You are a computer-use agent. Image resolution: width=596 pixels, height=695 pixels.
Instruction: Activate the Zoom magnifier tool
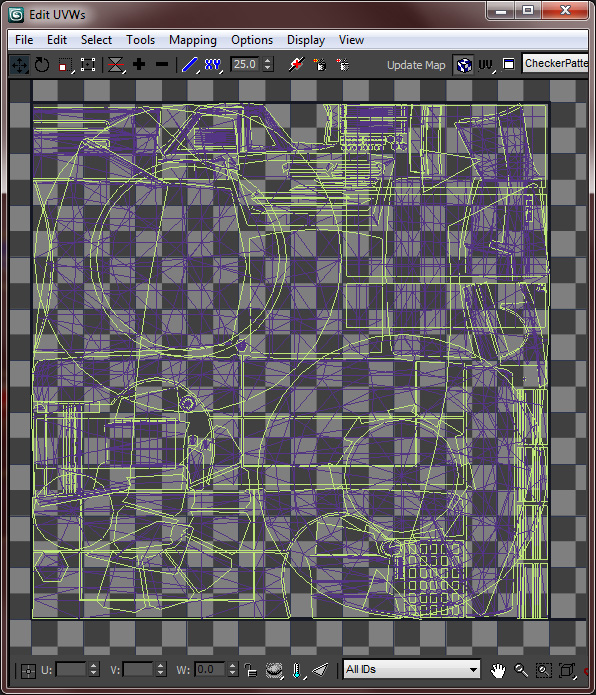tap(521, 670)
